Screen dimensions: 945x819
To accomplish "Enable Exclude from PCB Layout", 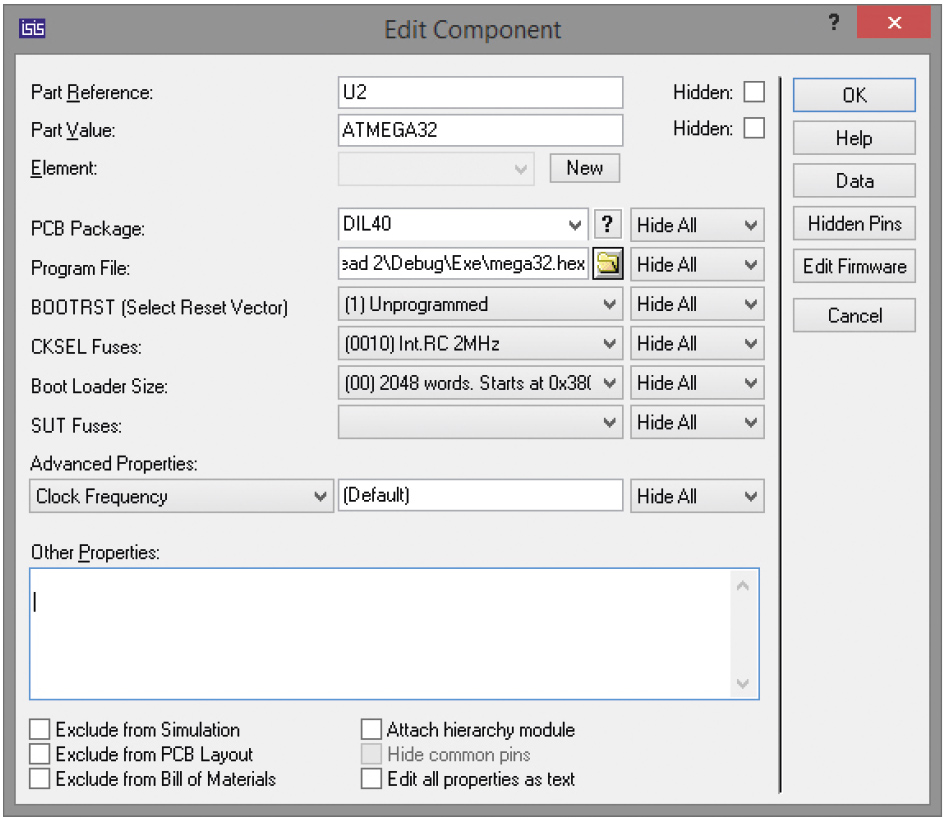I will [x=40, y=754].
